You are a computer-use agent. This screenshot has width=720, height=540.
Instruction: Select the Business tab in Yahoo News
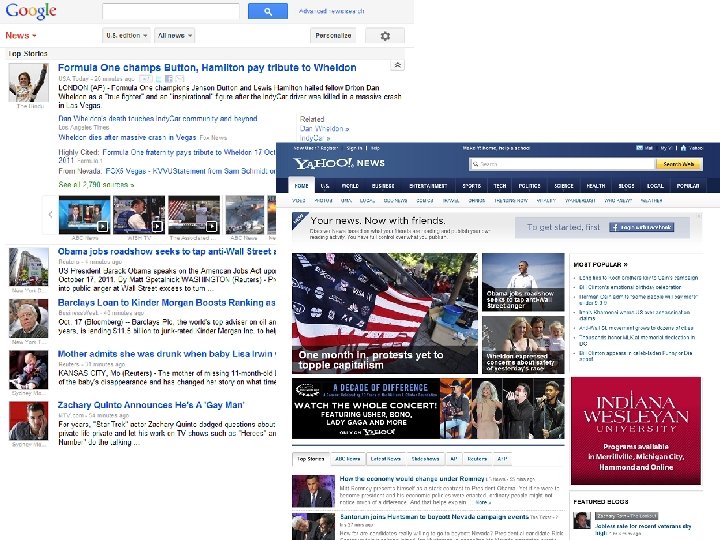383,186
